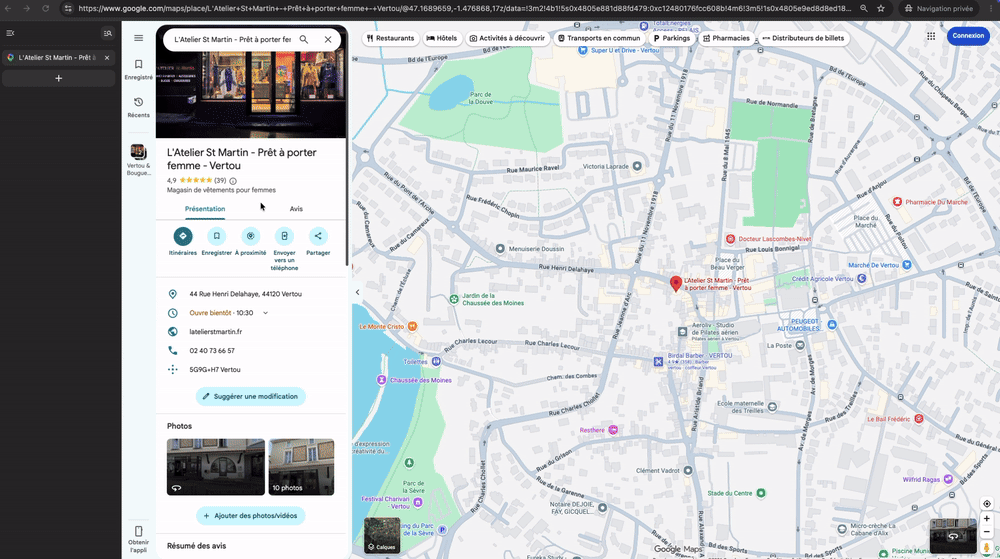Open Obtenir l'appli at sidebar bottom
1000x559 pixels.
(x=138, y=539)
